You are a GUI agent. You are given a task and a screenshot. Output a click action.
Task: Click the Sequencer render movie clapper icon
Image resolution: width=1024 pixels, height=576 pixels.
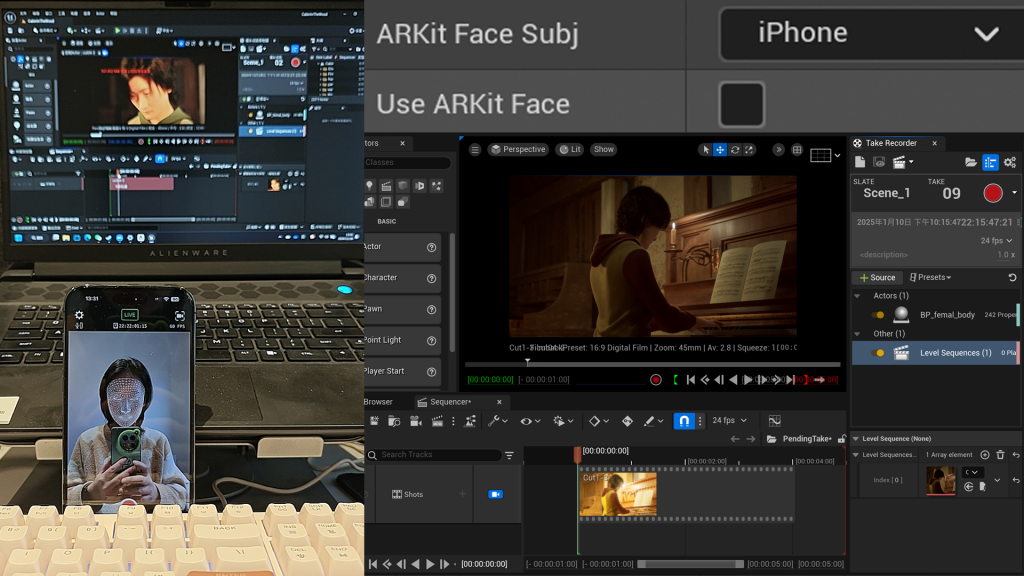[x=438, y=421]
